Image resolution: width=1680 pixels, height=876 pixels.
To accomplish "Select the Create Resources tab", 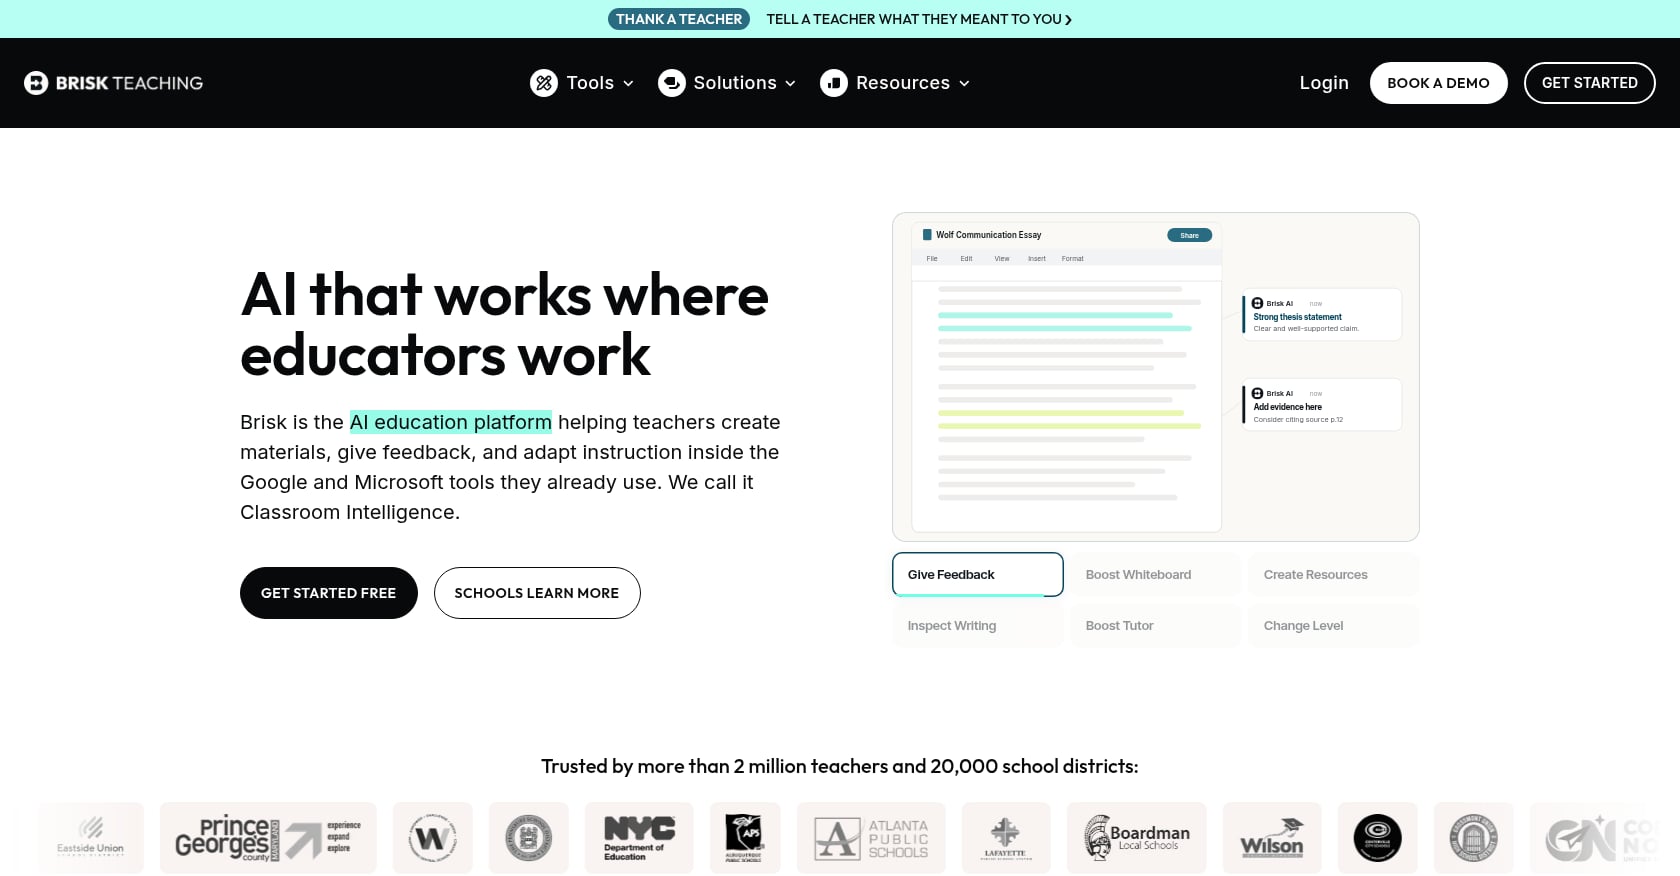I will 1333,574.
